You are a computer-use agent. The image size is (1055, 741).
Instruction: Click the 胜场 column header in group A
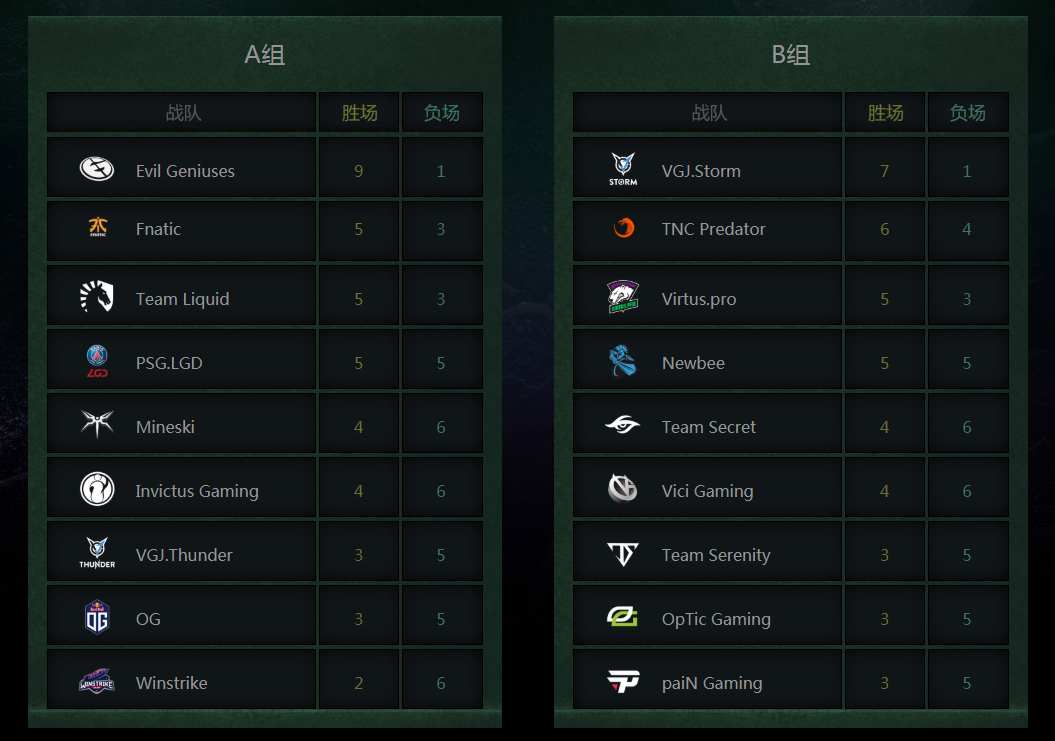[359, 113]
